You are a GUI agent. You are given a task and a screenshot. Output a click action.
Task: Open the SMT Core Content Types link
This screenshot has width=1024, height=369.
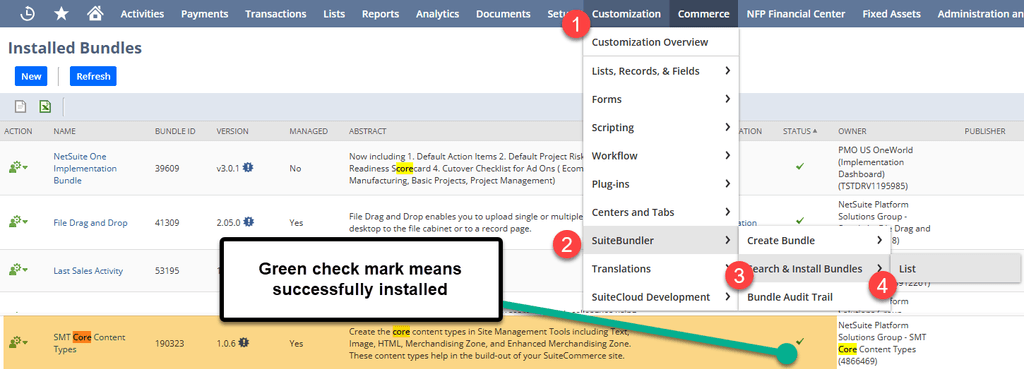click(89, 343)
